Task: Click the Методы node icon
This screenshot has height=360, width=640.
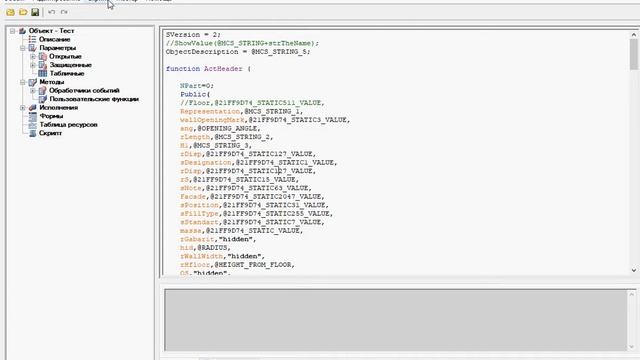Action: (x=32, y=82)
